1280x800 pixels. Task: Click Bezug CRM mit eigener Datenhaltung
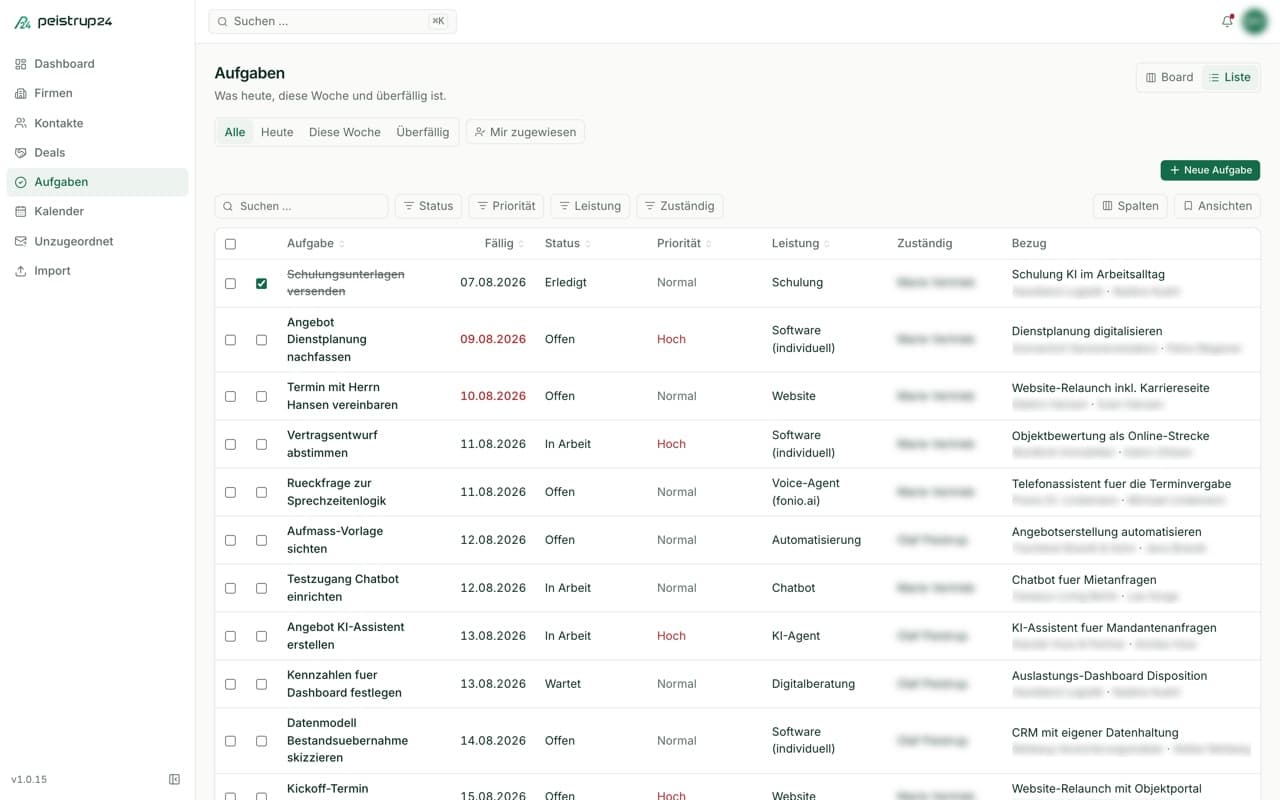tap(1095, 733)
